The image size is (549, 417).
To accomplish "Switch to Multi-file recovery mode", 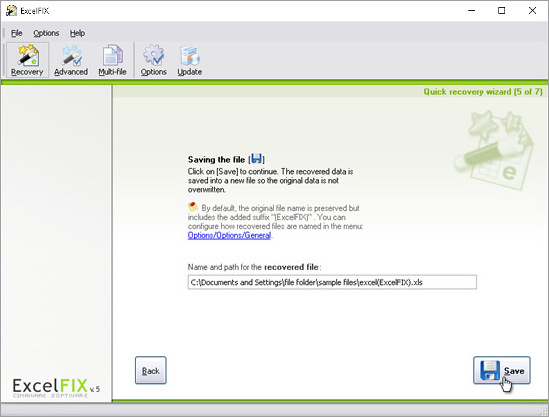I will click(x=112, y=60).
